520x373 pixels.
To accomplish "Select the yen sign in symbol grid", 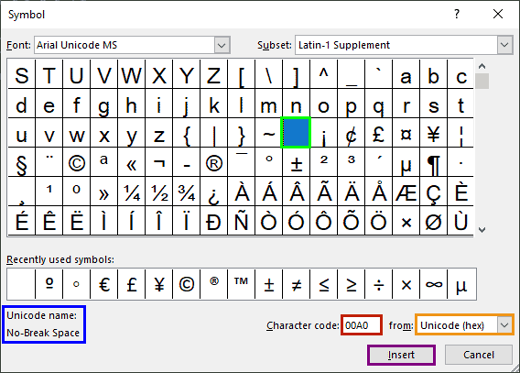I will 433,132.
